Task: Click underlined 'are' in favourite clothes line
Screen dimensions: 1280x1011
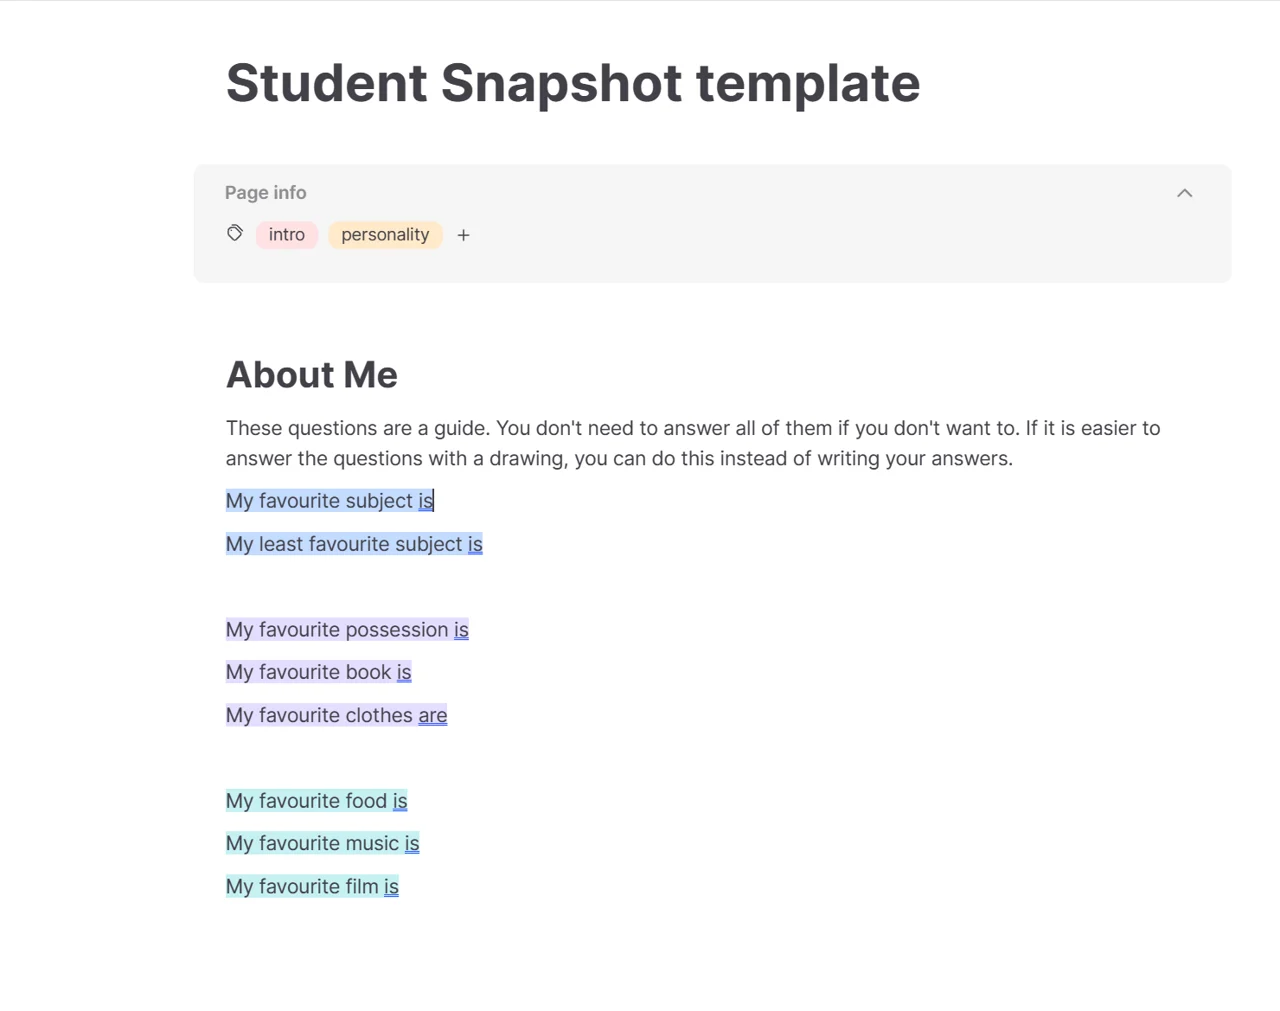Action: pos(433,716)
